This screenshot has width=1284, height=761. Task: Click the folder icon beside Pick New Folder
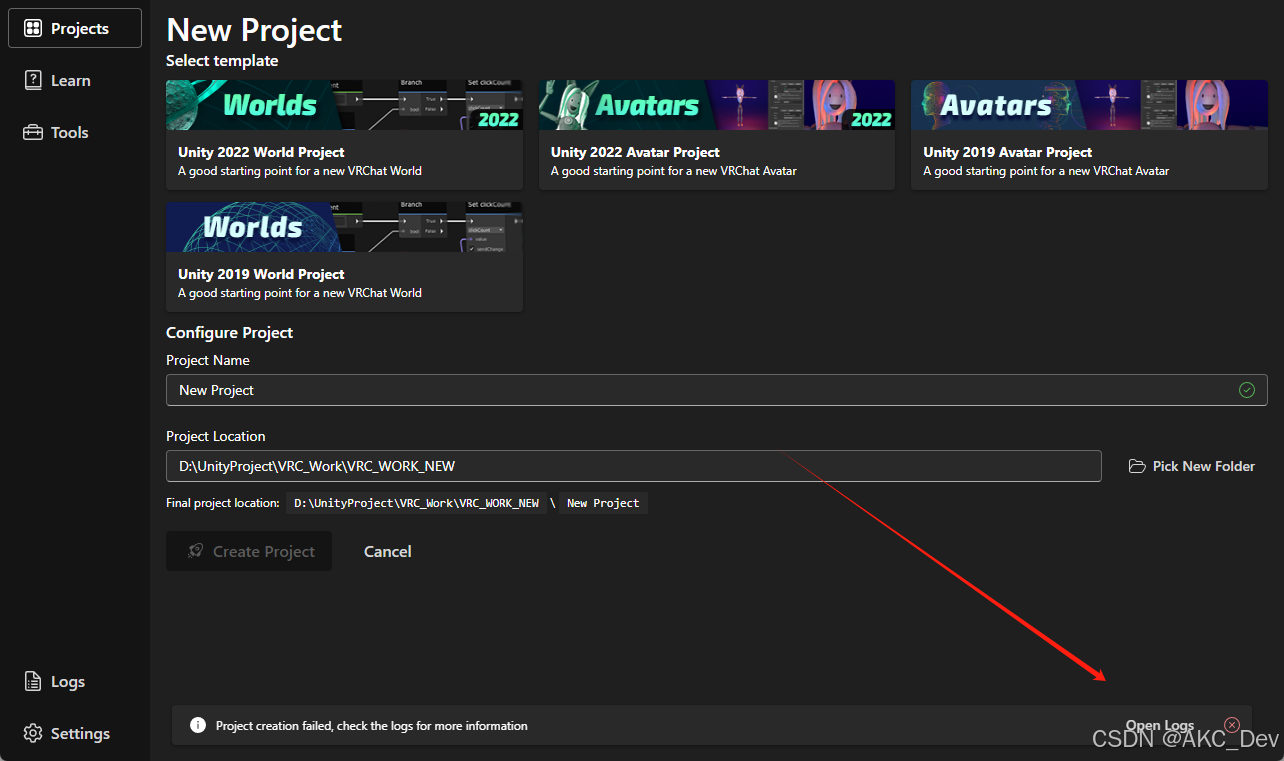[1136, 466]
